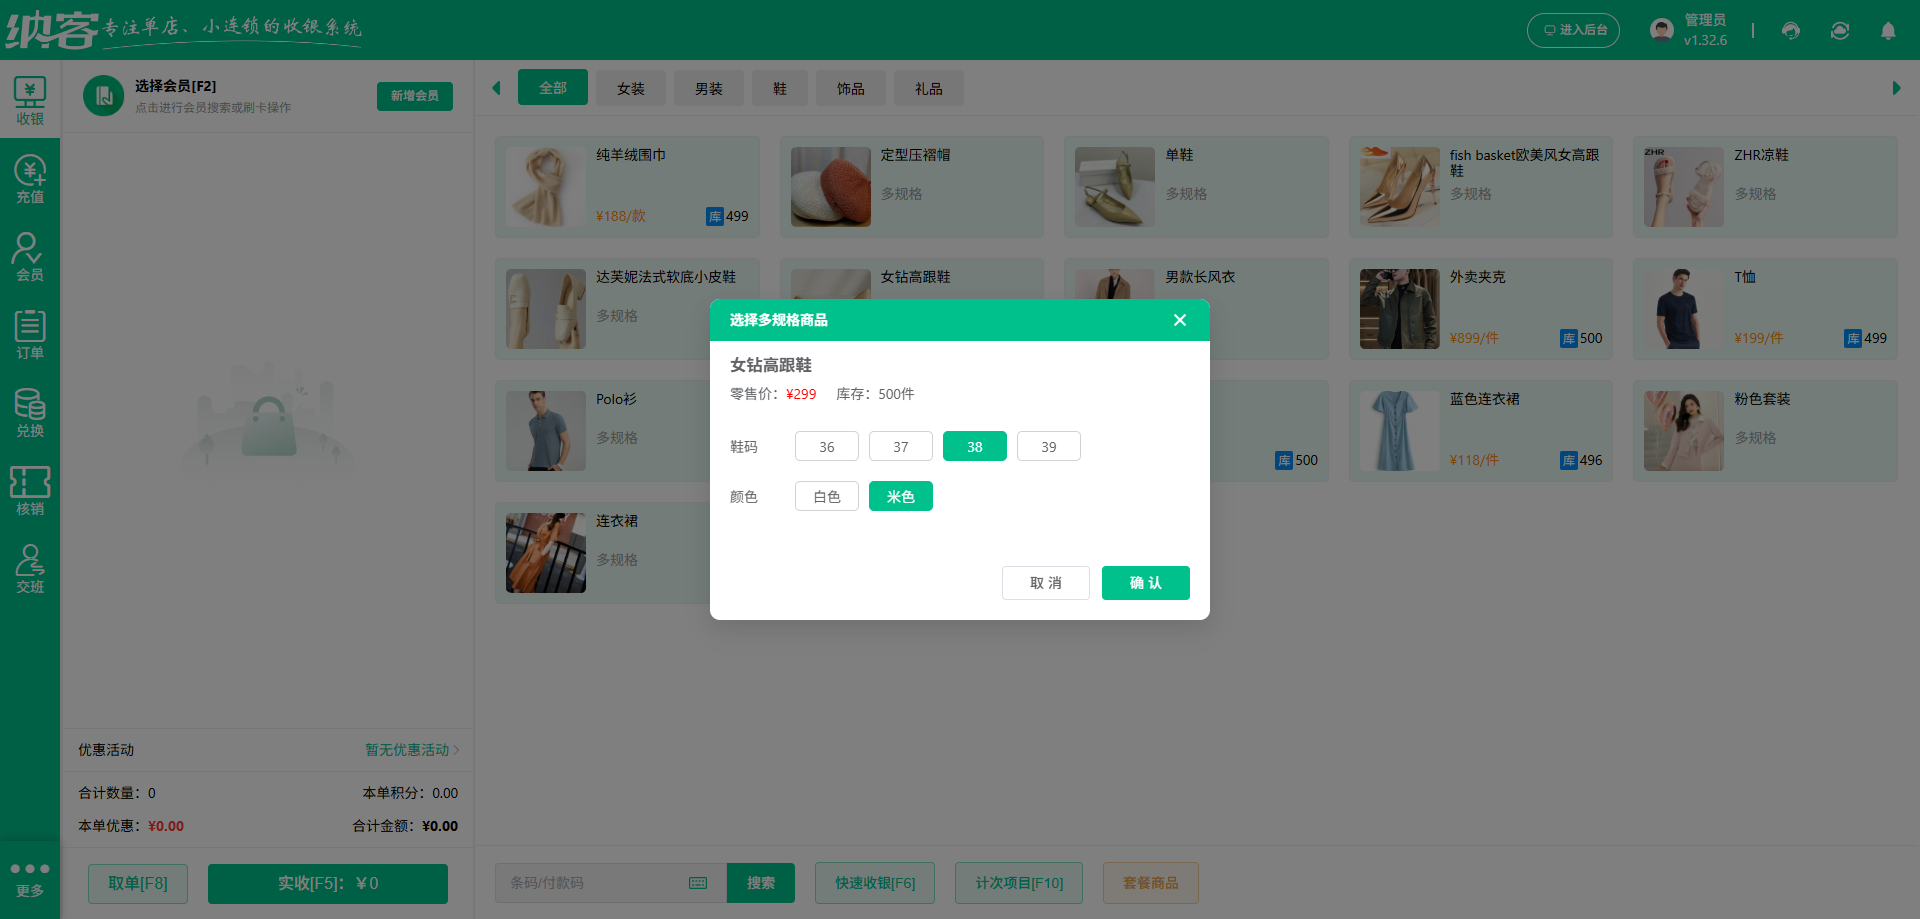Open the 充值 recharge module
Screen dimensions: 1920x919
tap(30, 178)
